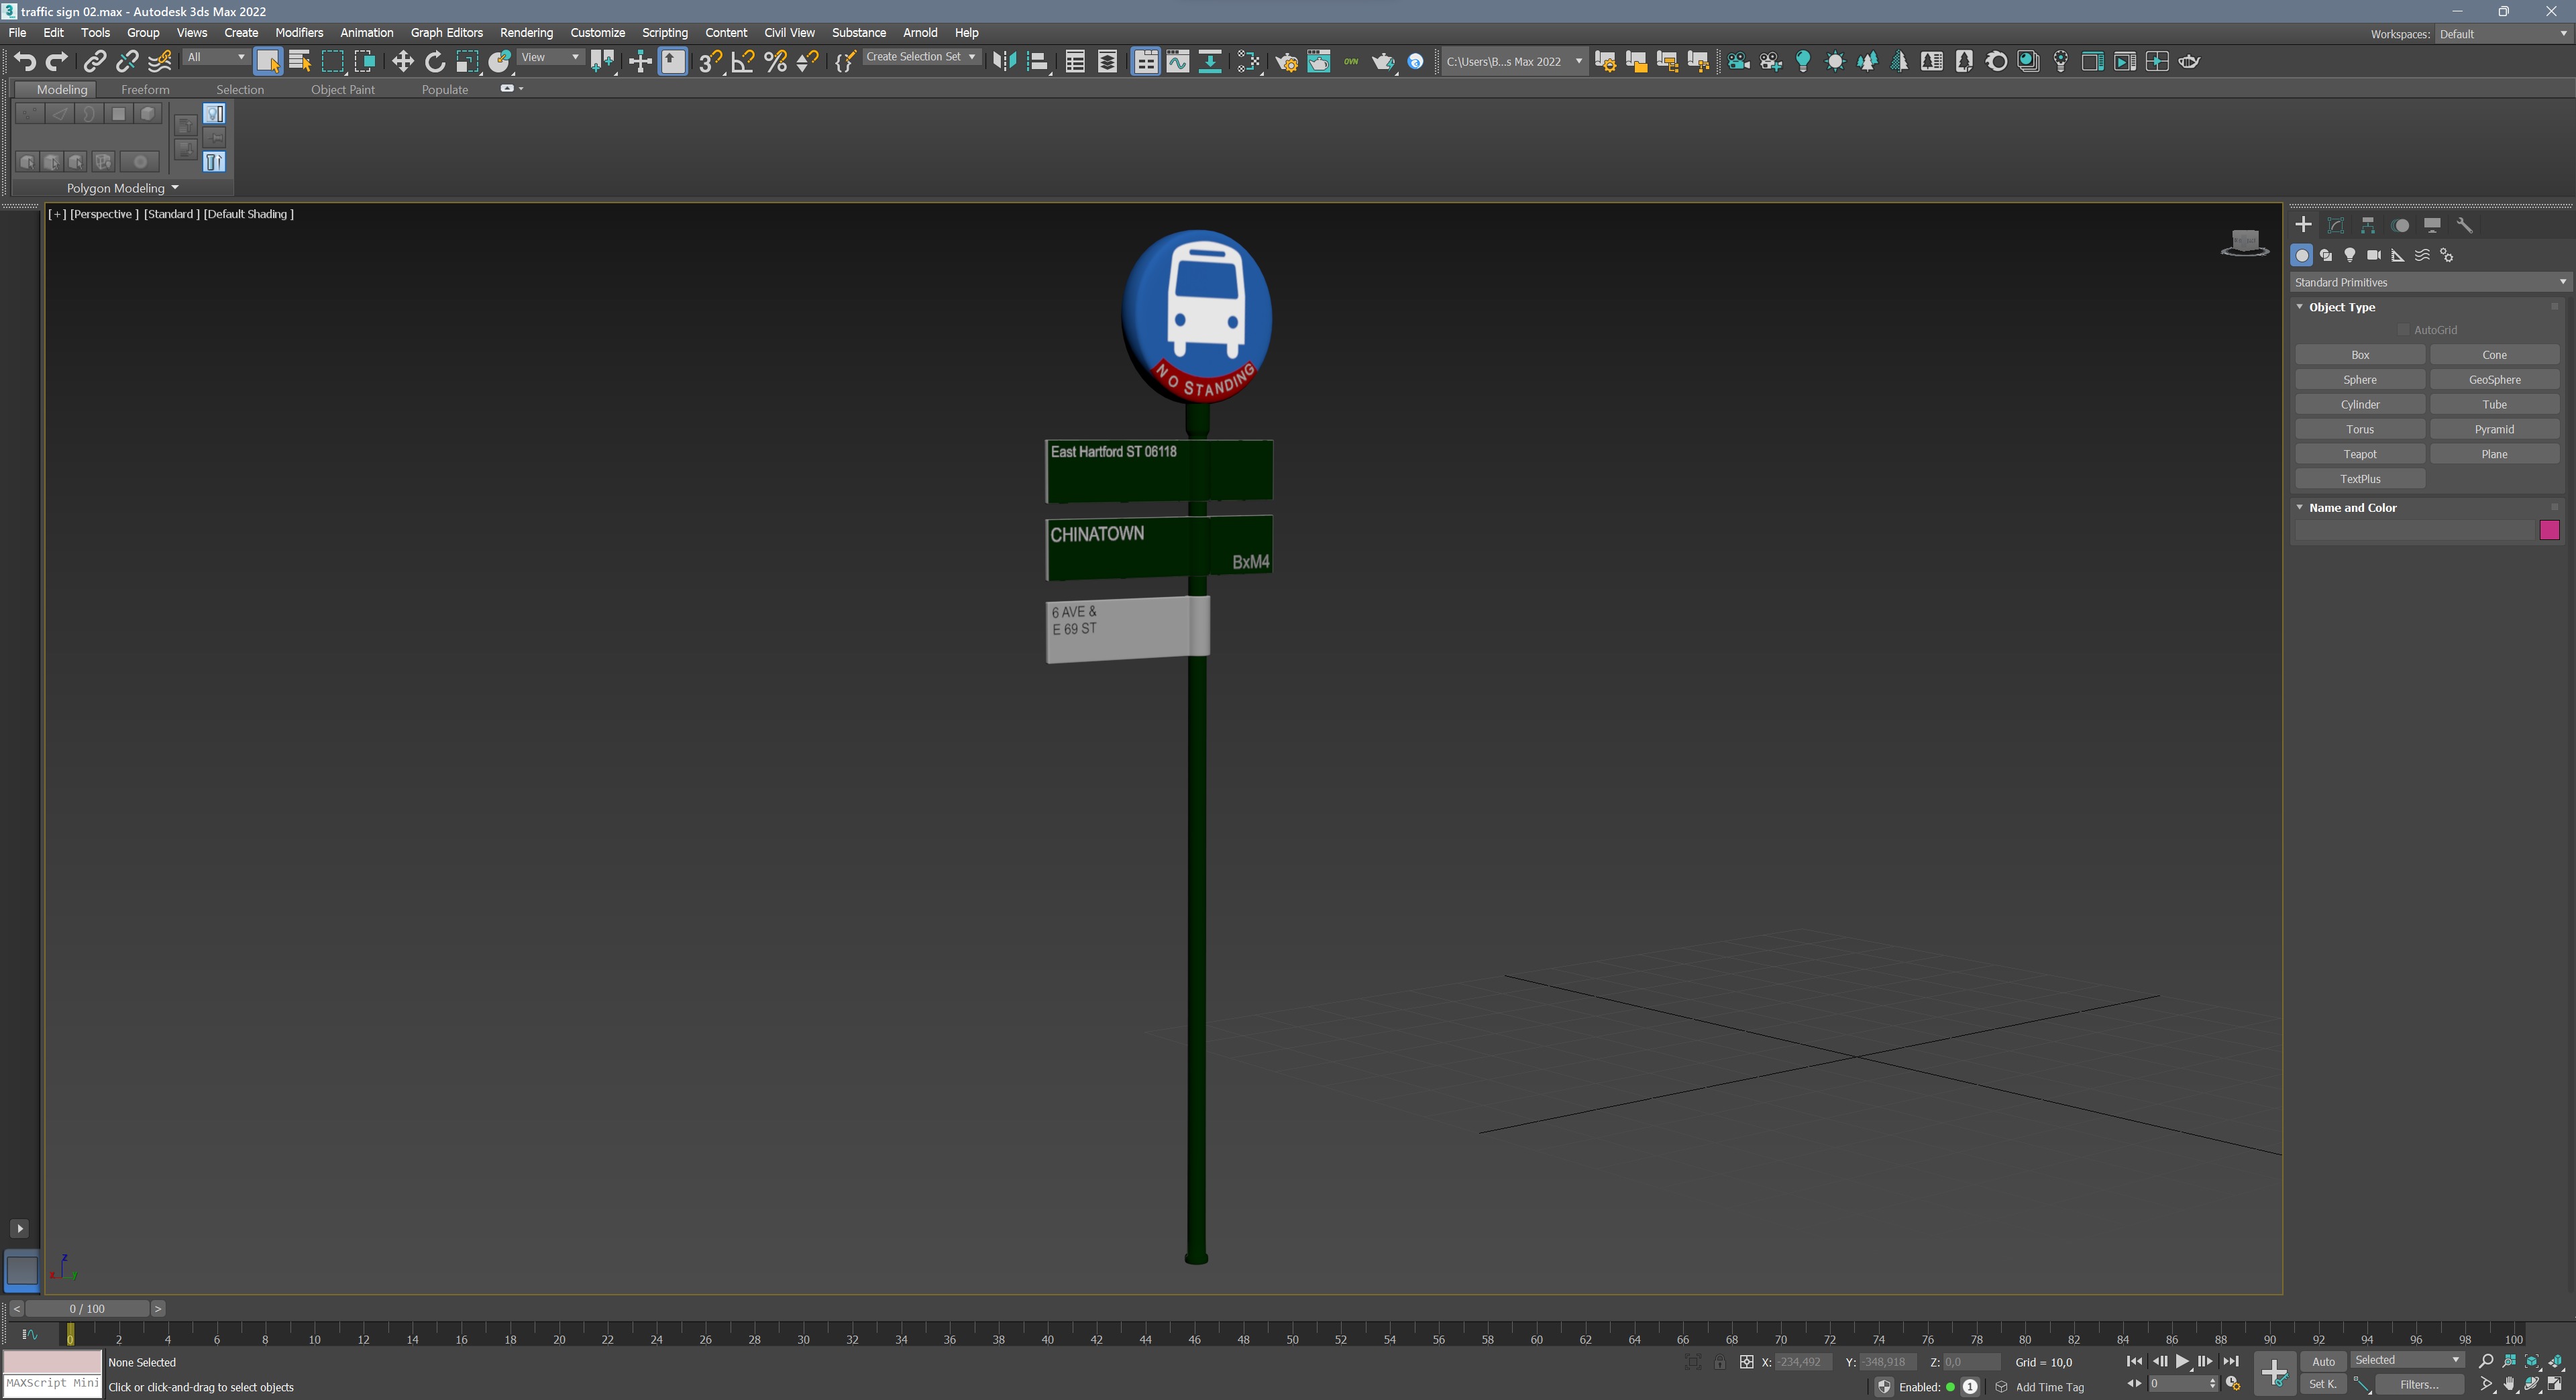
Task: Toggle the selection lock icon
Action: (x=1720, y=1362)
